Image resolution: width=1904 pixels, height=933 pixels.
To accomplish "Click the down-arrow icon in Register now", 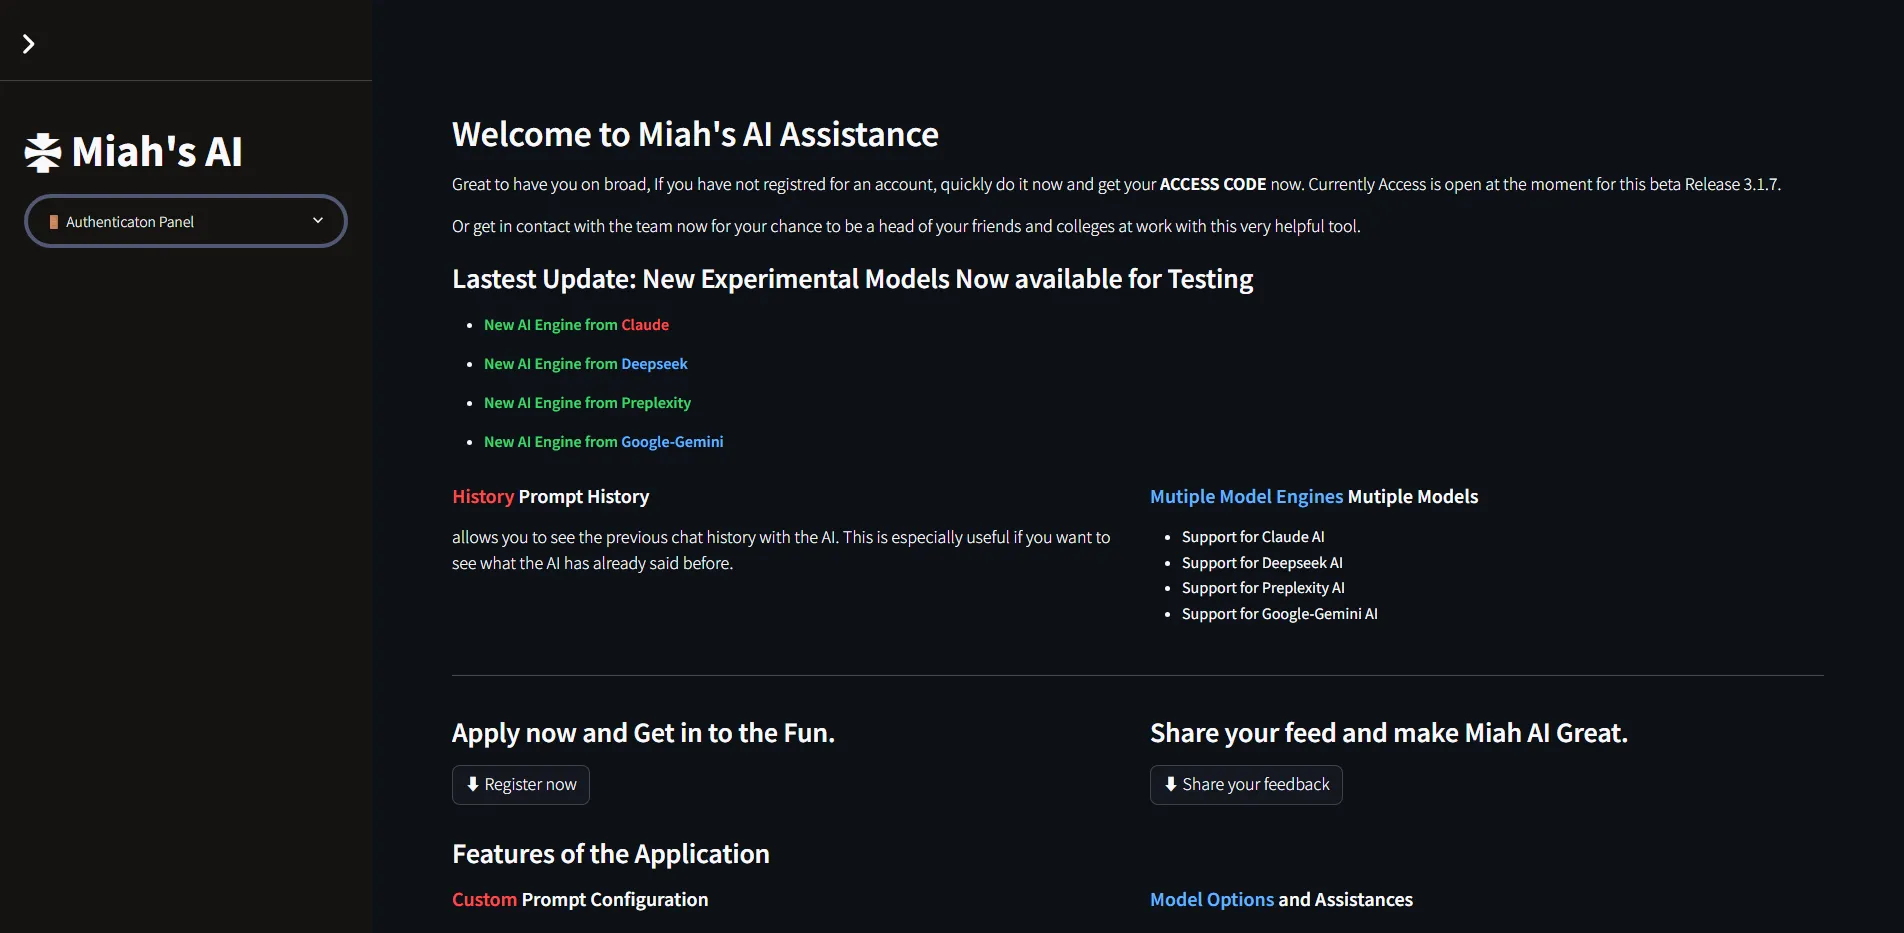I will [x=473, y=784].
